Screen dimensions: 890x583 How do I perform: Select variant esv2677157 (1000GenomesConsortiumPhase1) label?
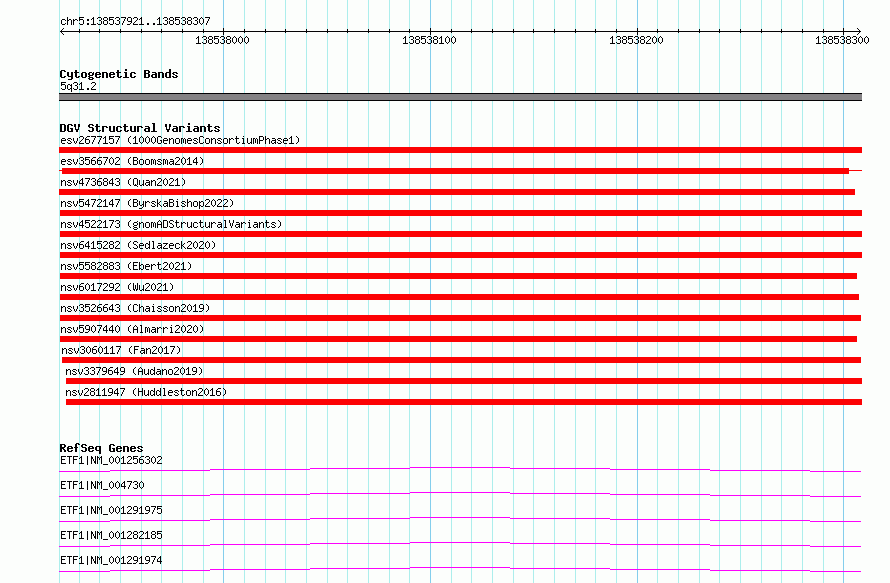tap(180, 140)
